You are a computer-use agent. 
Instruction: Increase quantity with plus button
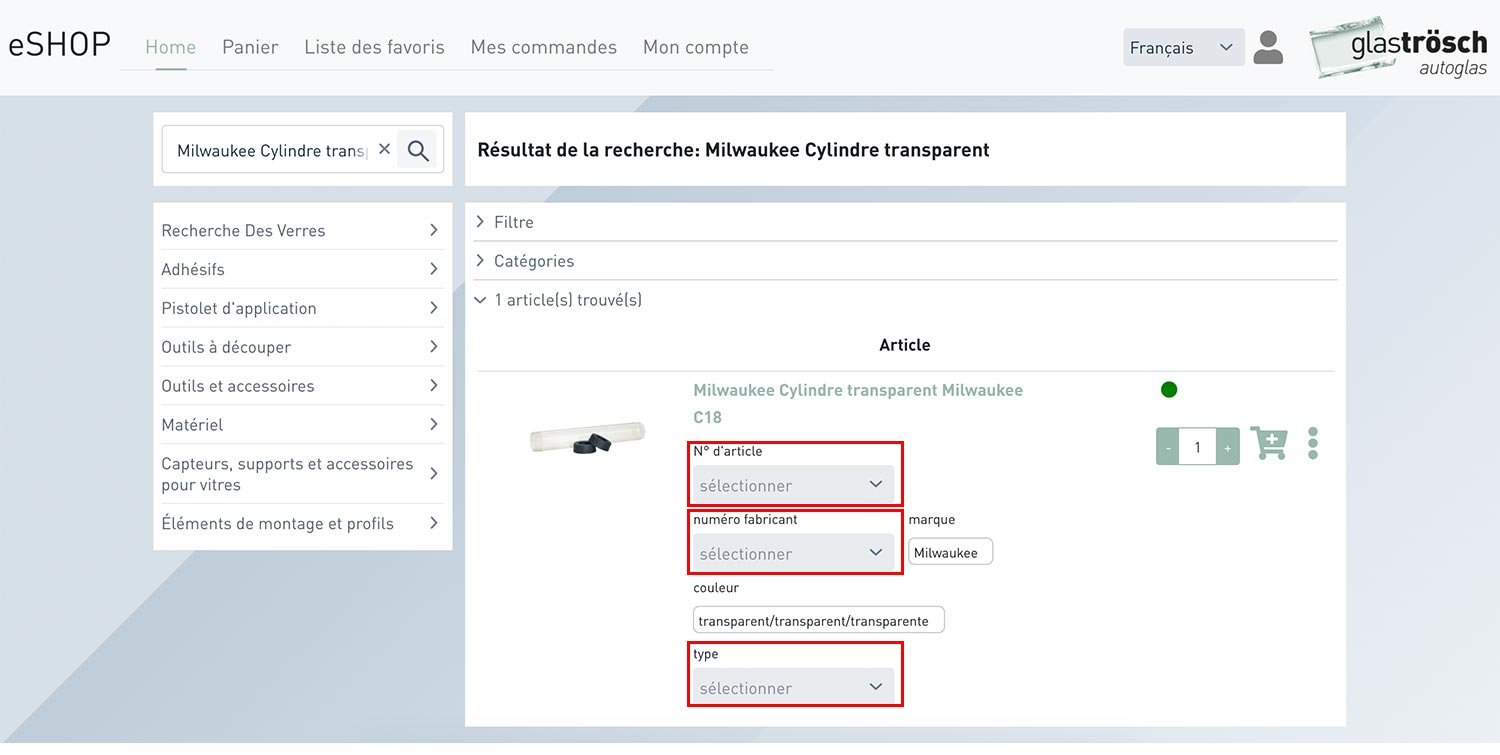(1228, 447)
